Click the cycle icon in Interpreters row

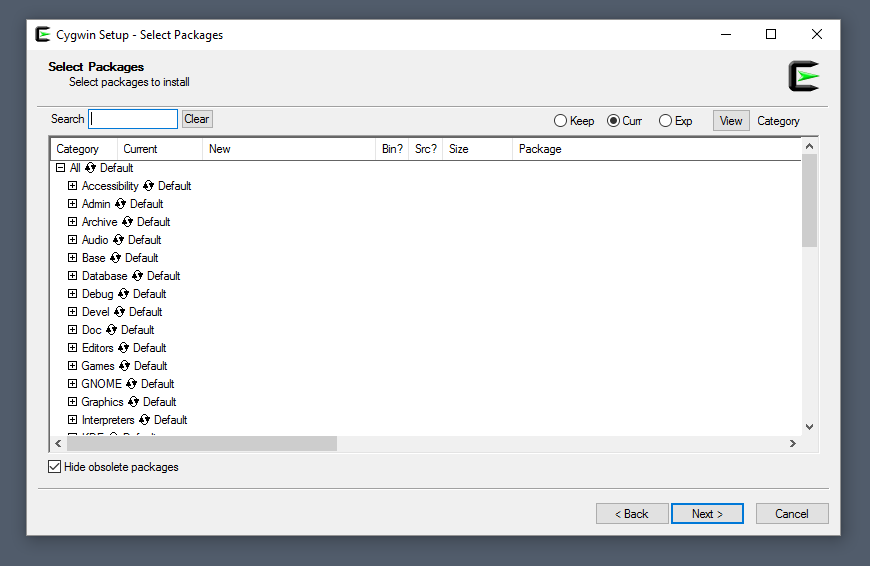pyautogui.click(x=144, y=420)
